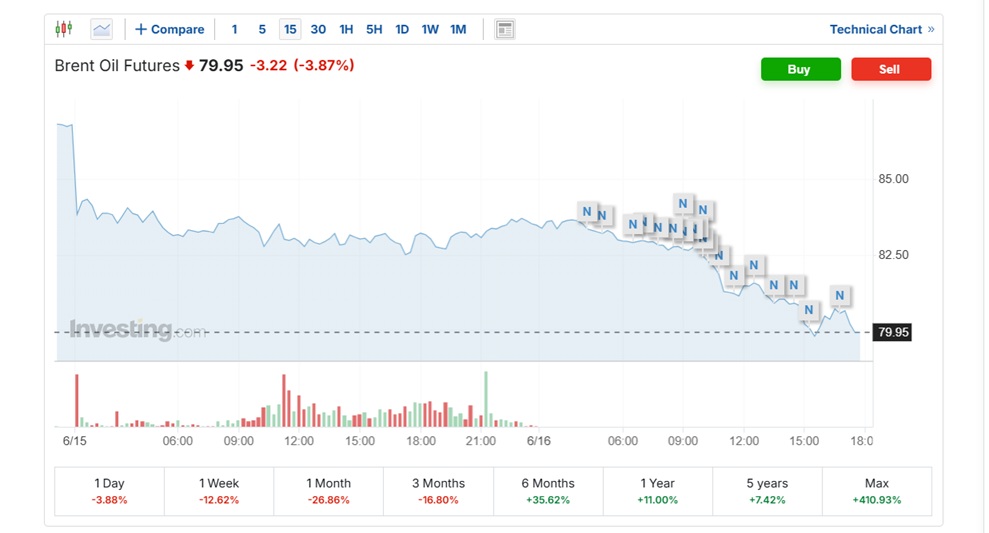Viewport: 989px width, 533px height.
Task: Click the 85.00 price axis label
Action: 893,179
